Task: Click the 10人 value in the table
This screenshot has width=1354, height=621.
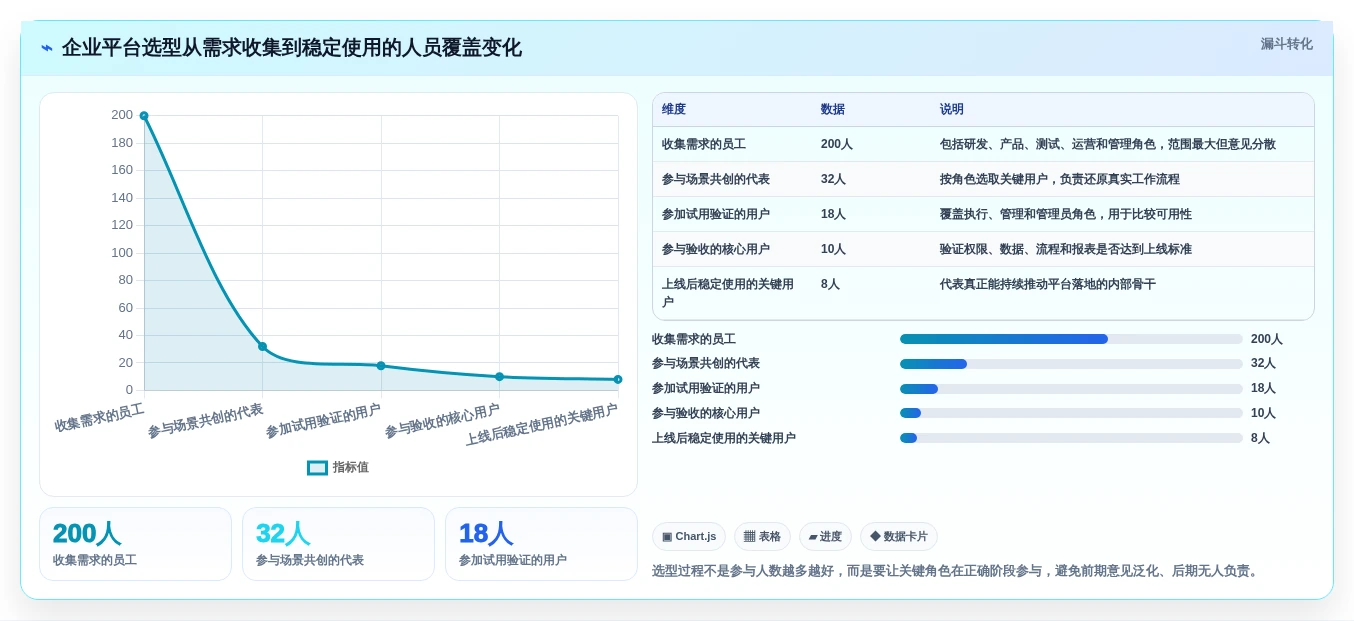Action: coord(833,249)
